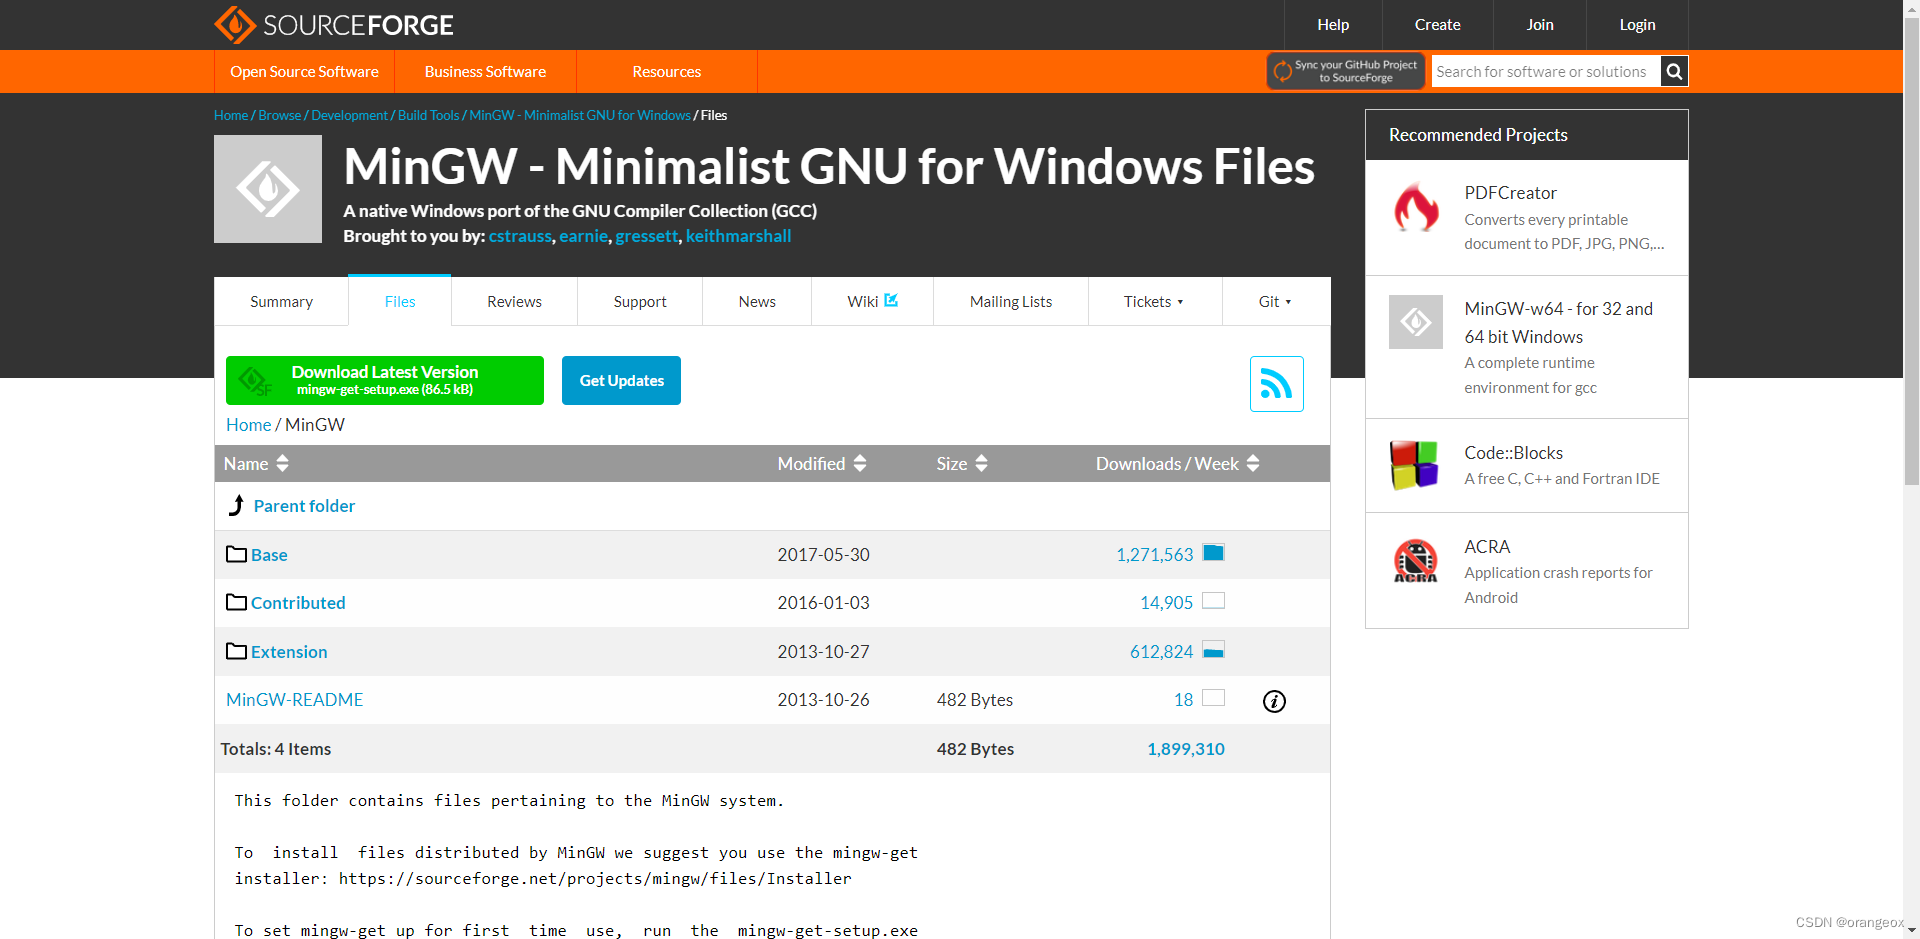The width and height of the screenshot is (1920, 939).
Task: Click Download Latest Version button
Action: pyautogui.click(x=385, y=380)
